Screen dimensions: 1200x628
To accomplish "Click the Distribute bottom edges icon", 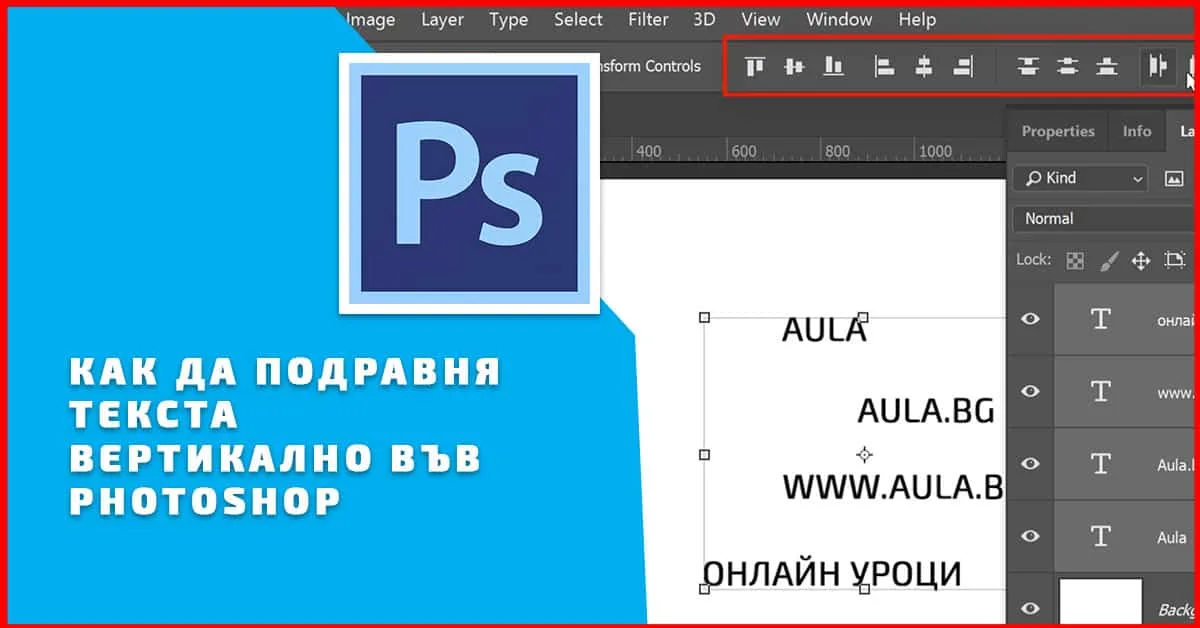I will (x=1106, y=66).
